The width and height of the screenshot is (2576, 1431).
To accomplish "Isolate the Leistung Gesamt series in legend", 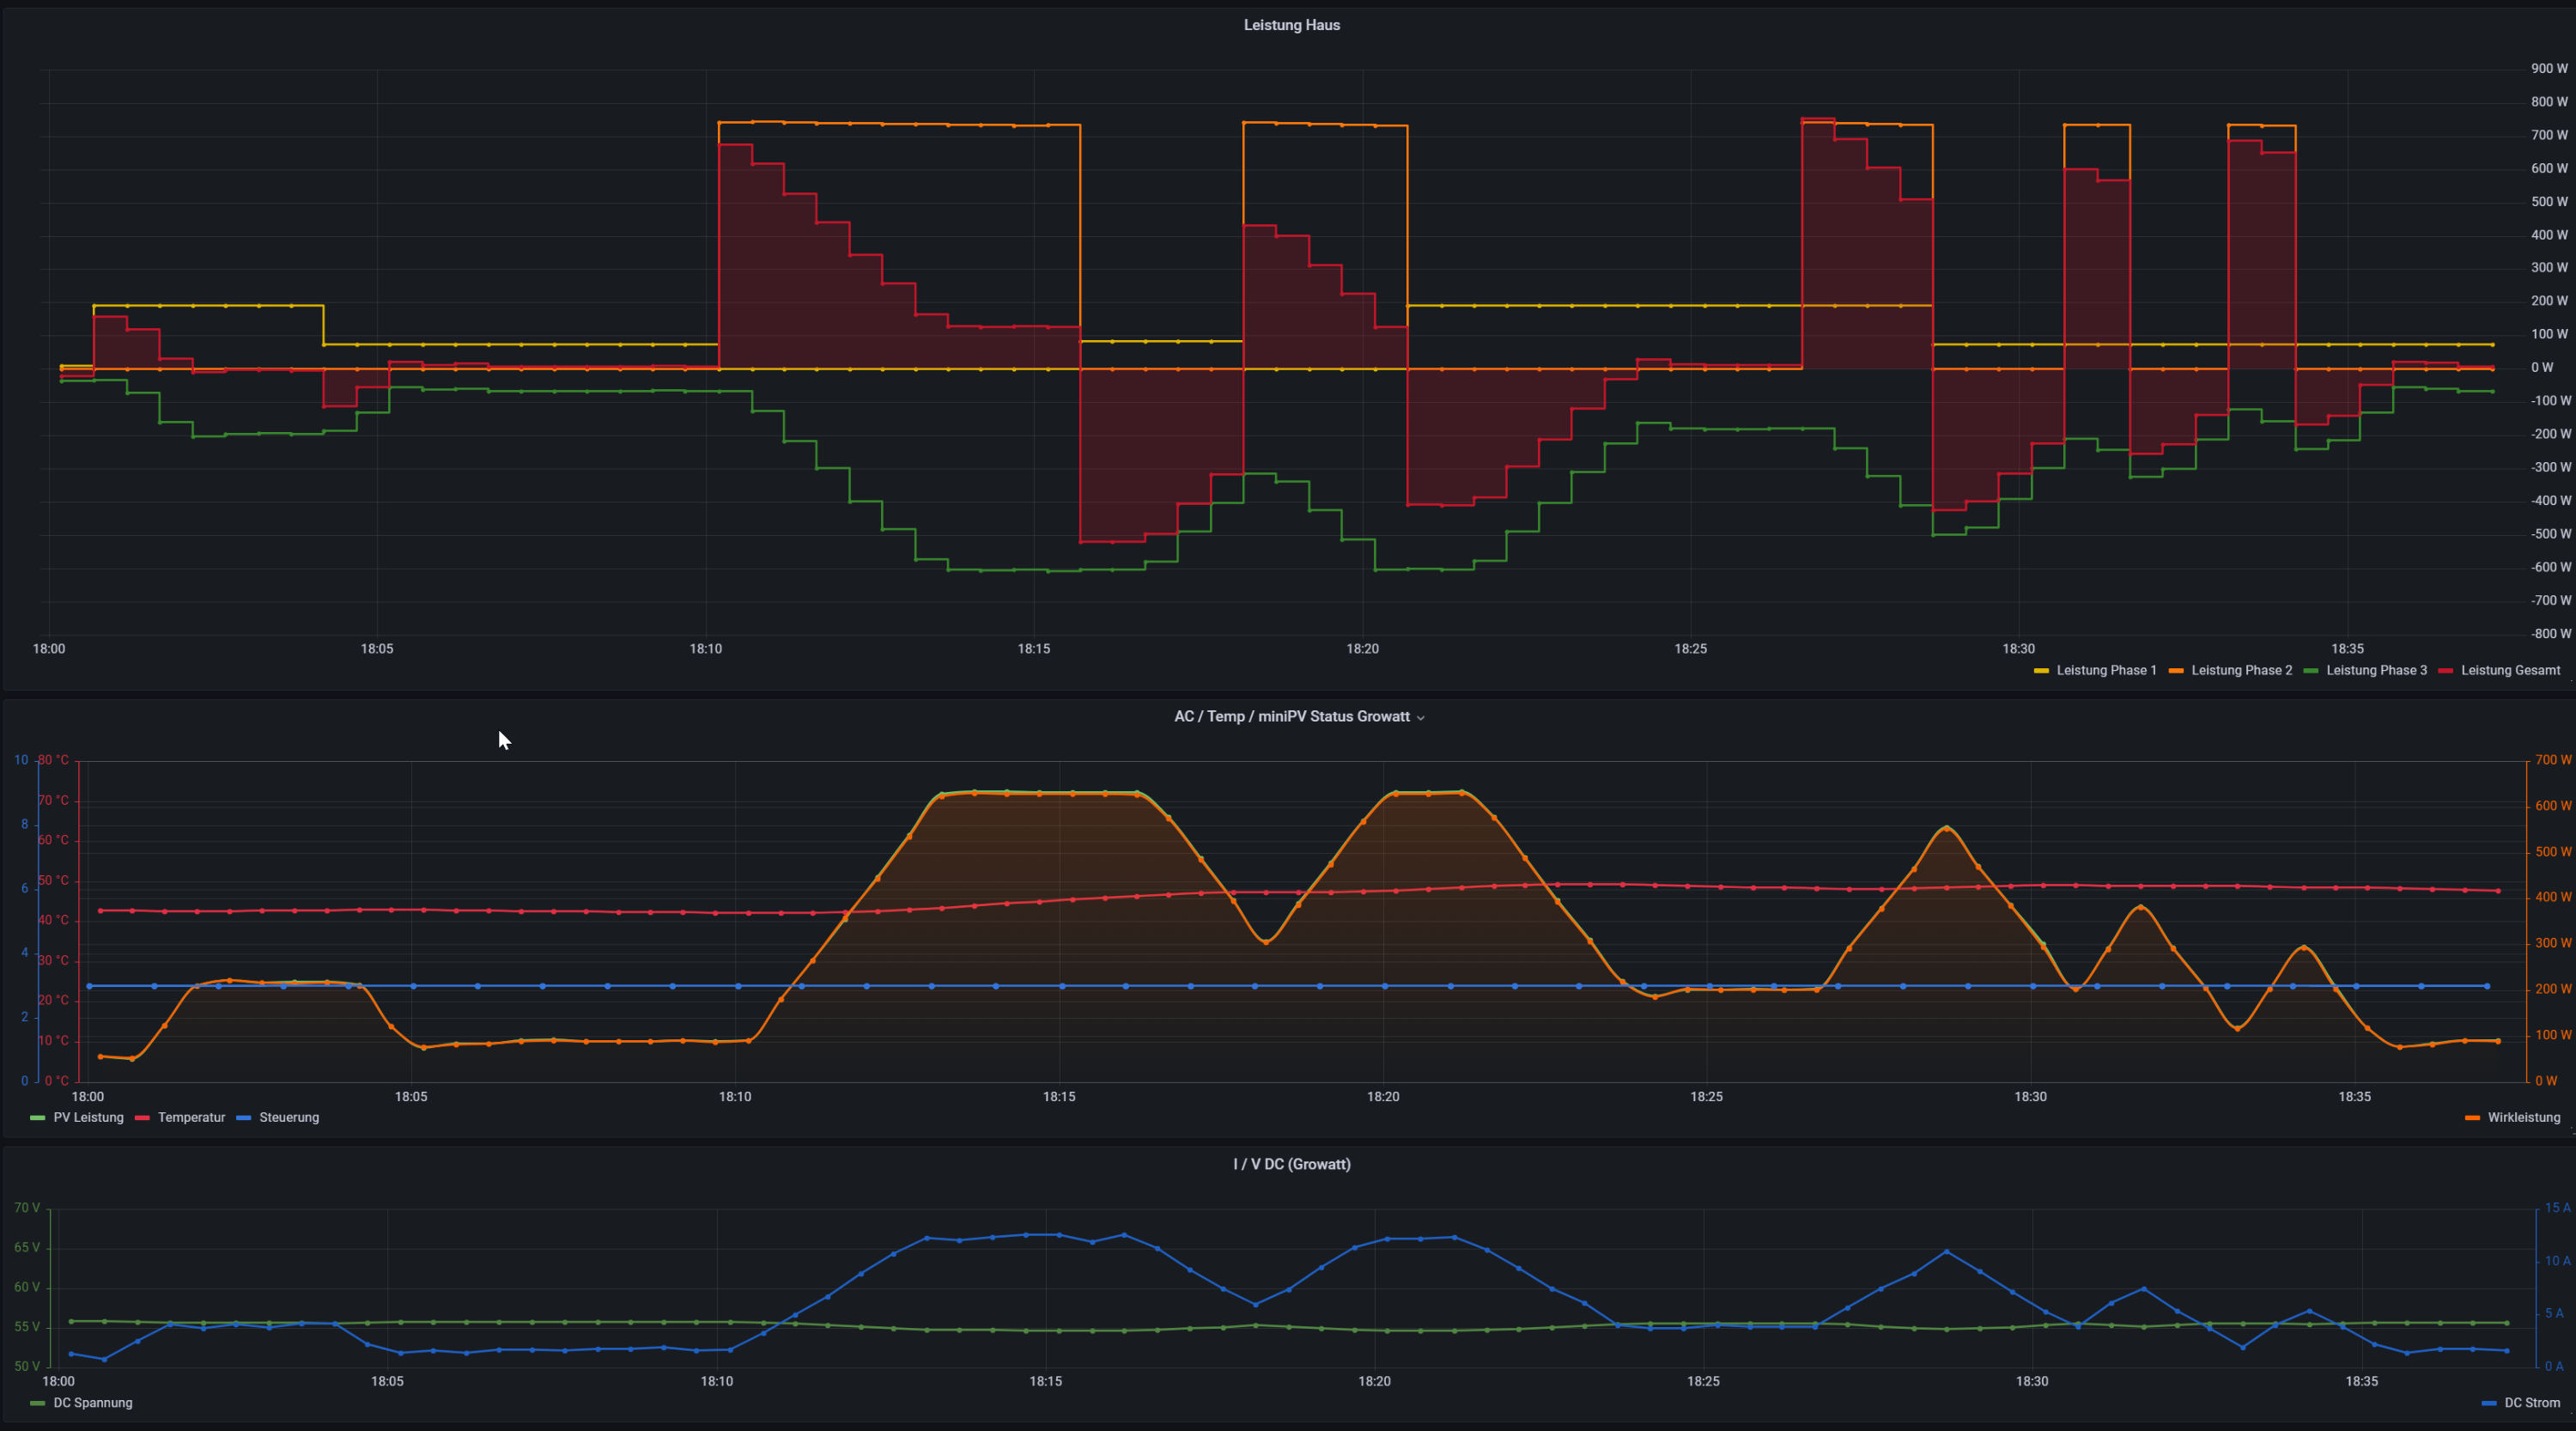I will point(2510,670).
